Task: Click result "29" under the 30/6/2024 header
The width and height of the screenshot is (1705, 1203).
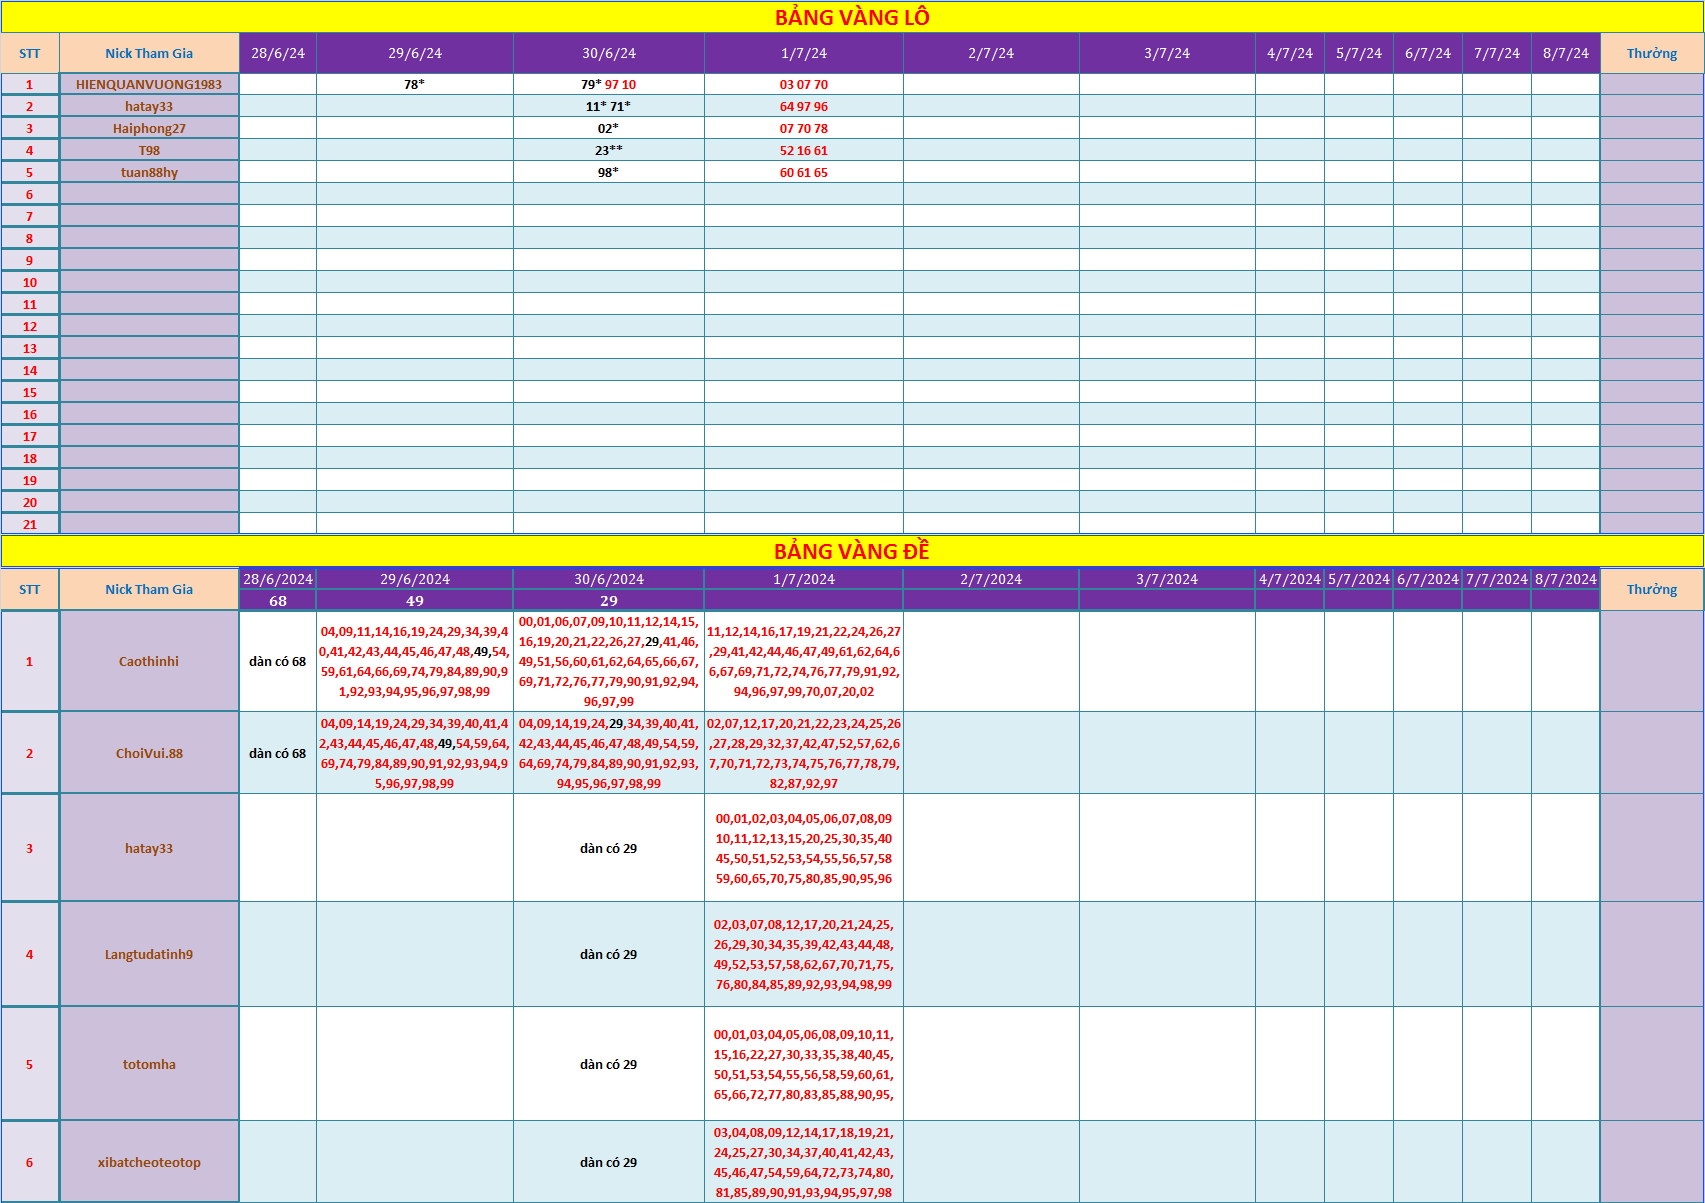Action: click(609, 601)
